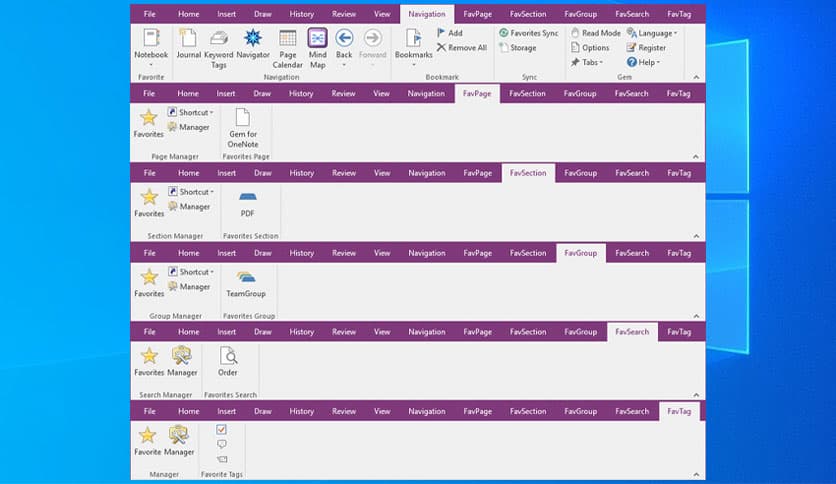Open Shortcut dropdown in Section Manager group
This screenshot has width=836, height=484.
point(191,192)
